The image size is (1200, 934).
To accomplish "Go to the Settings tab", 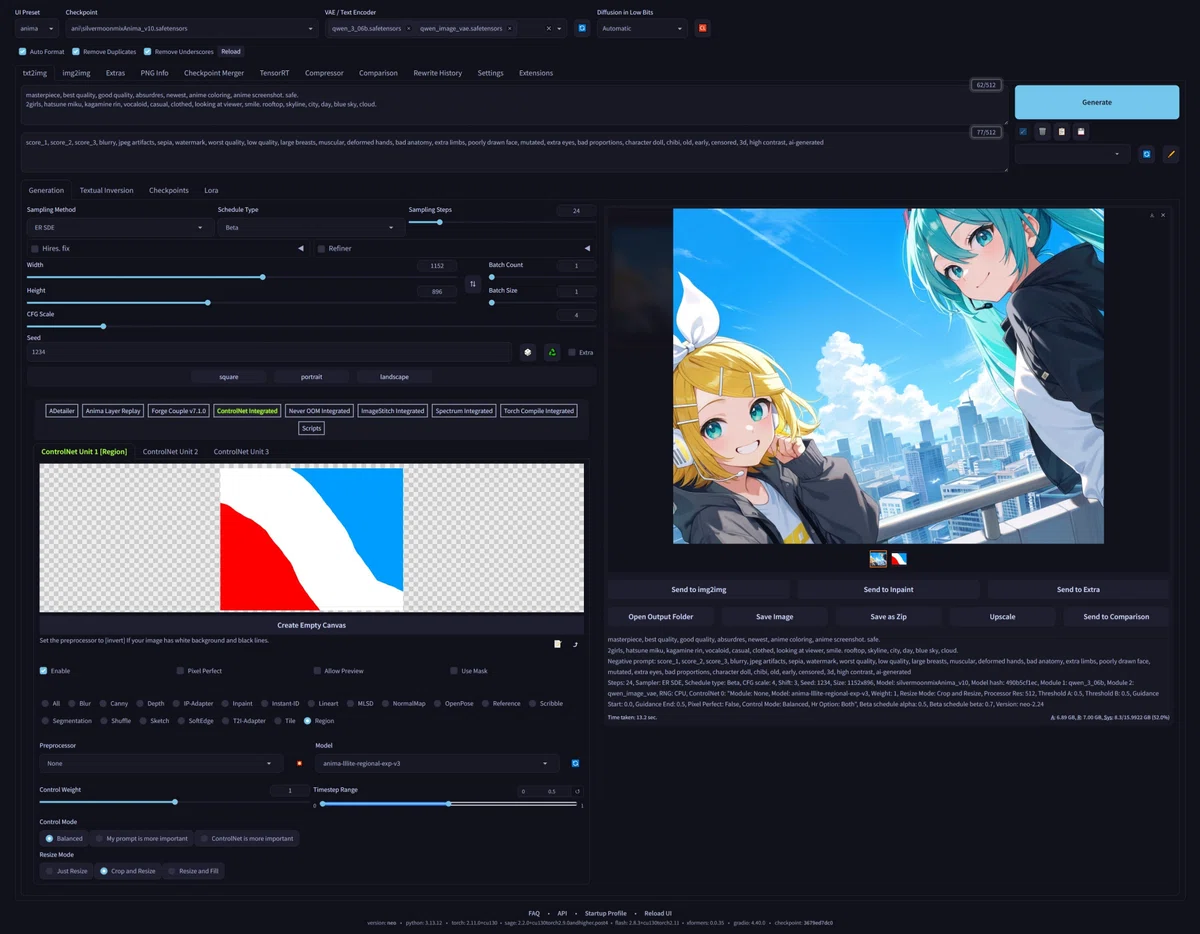I will tap(490, 73).
